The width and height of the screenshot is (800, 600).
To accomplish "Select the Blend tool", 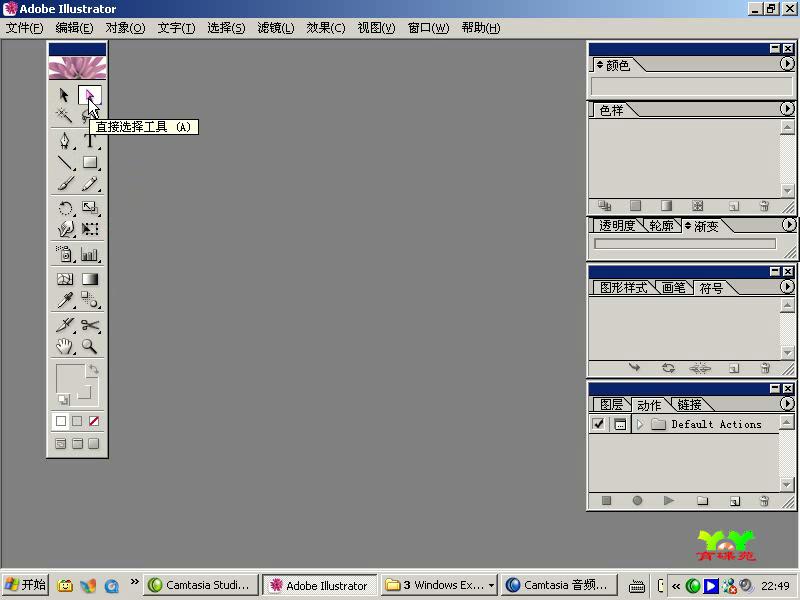I will click(90, 300).
